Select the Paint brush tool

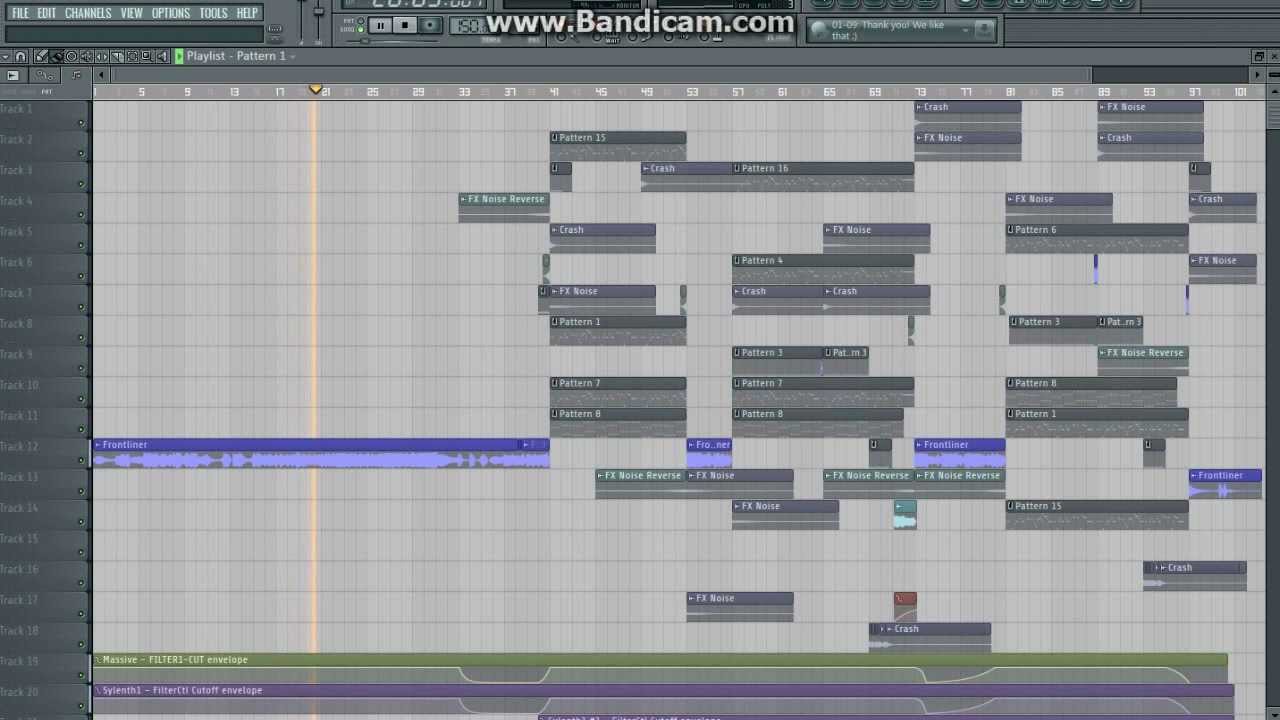[x=56, y=56]
